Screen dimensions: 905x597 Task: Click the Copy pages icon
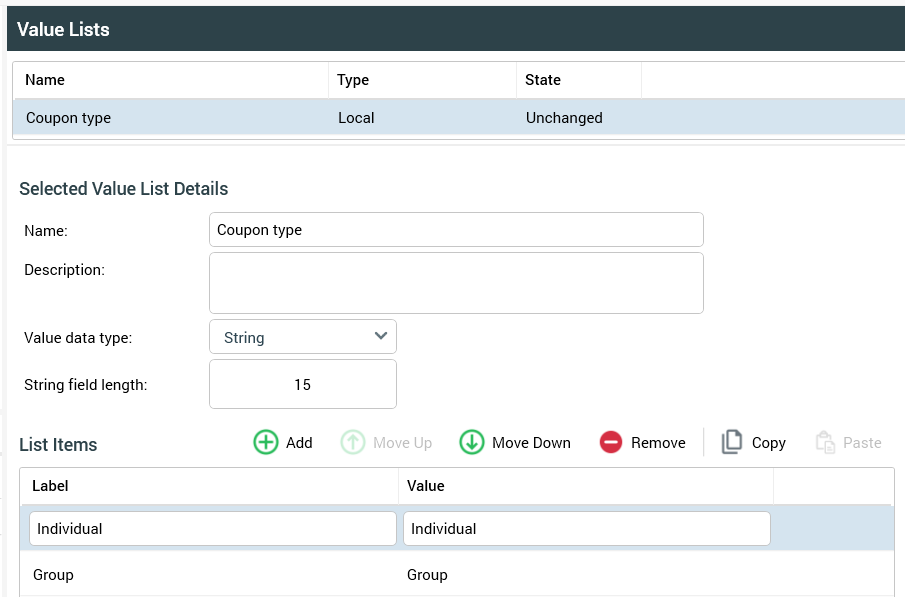732,442
